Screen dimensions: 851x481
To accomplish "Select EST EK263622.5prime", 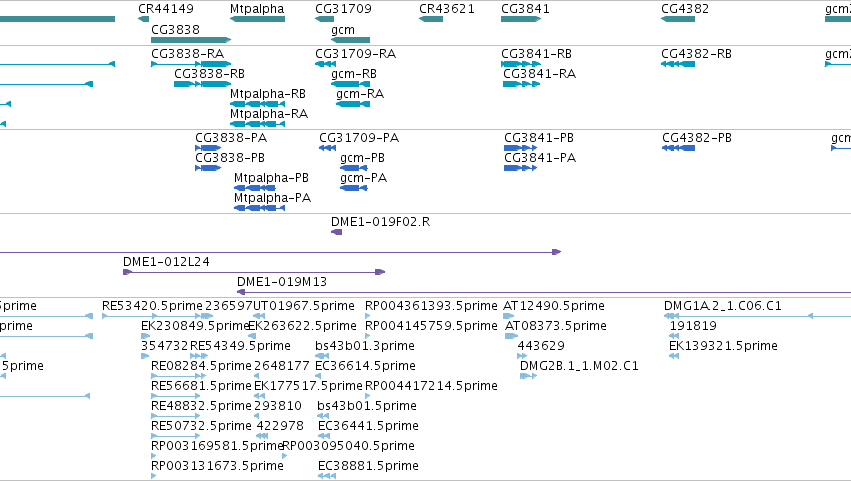I will [302, 326].
